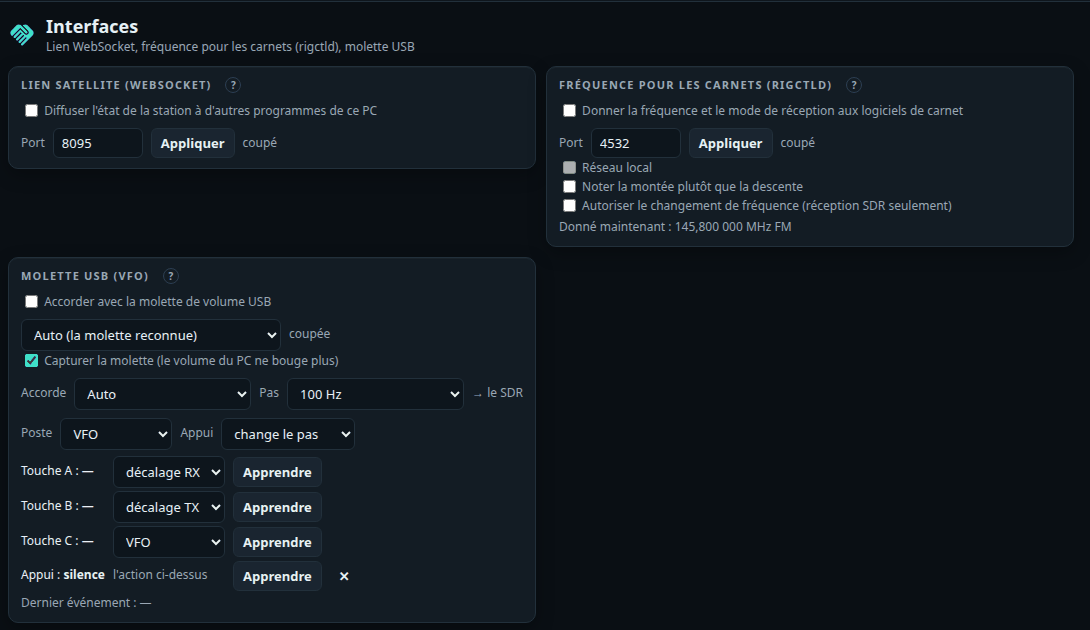This screenshot has width=1090, height=630.
Task: Enable Donner la fréquence et le mode checkbox
Action: click(x=569, y=111)
